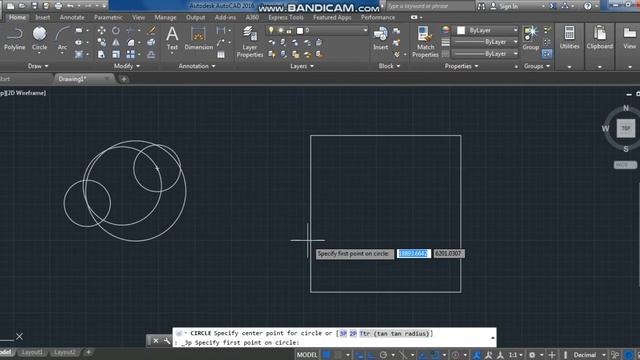
Task: Click the Text annotation tool
Action: click(x=172, y=38)
